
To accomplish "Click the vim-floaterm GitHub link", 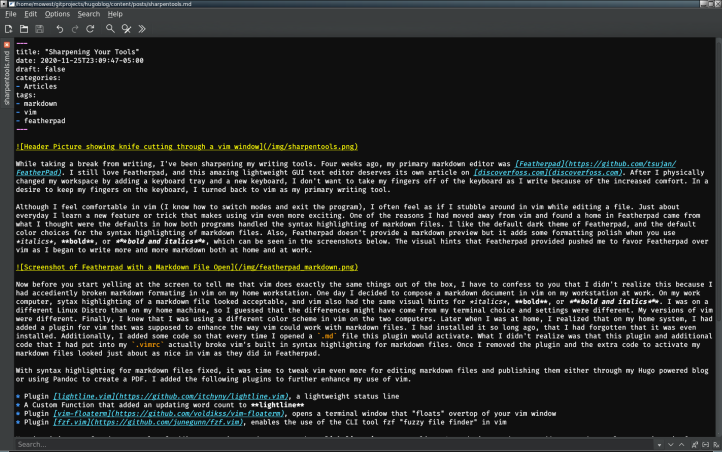I will coord(169,413).
